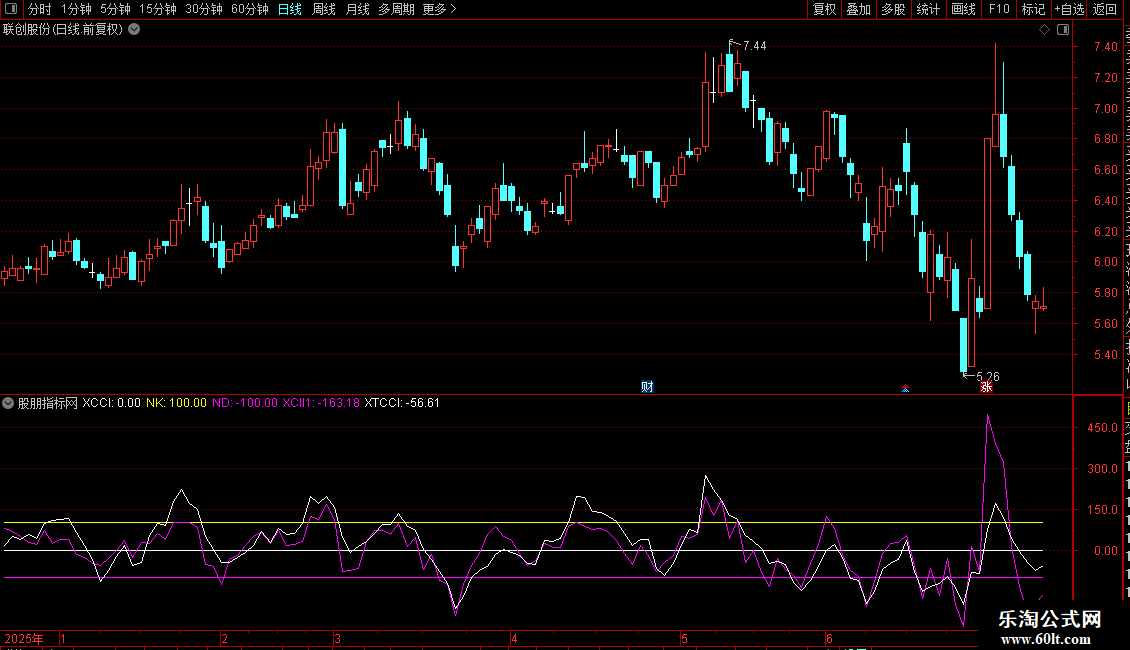Click the 2025年 label on timeline
This screenshot has width=1130, height=650.
tap(24, 638)
